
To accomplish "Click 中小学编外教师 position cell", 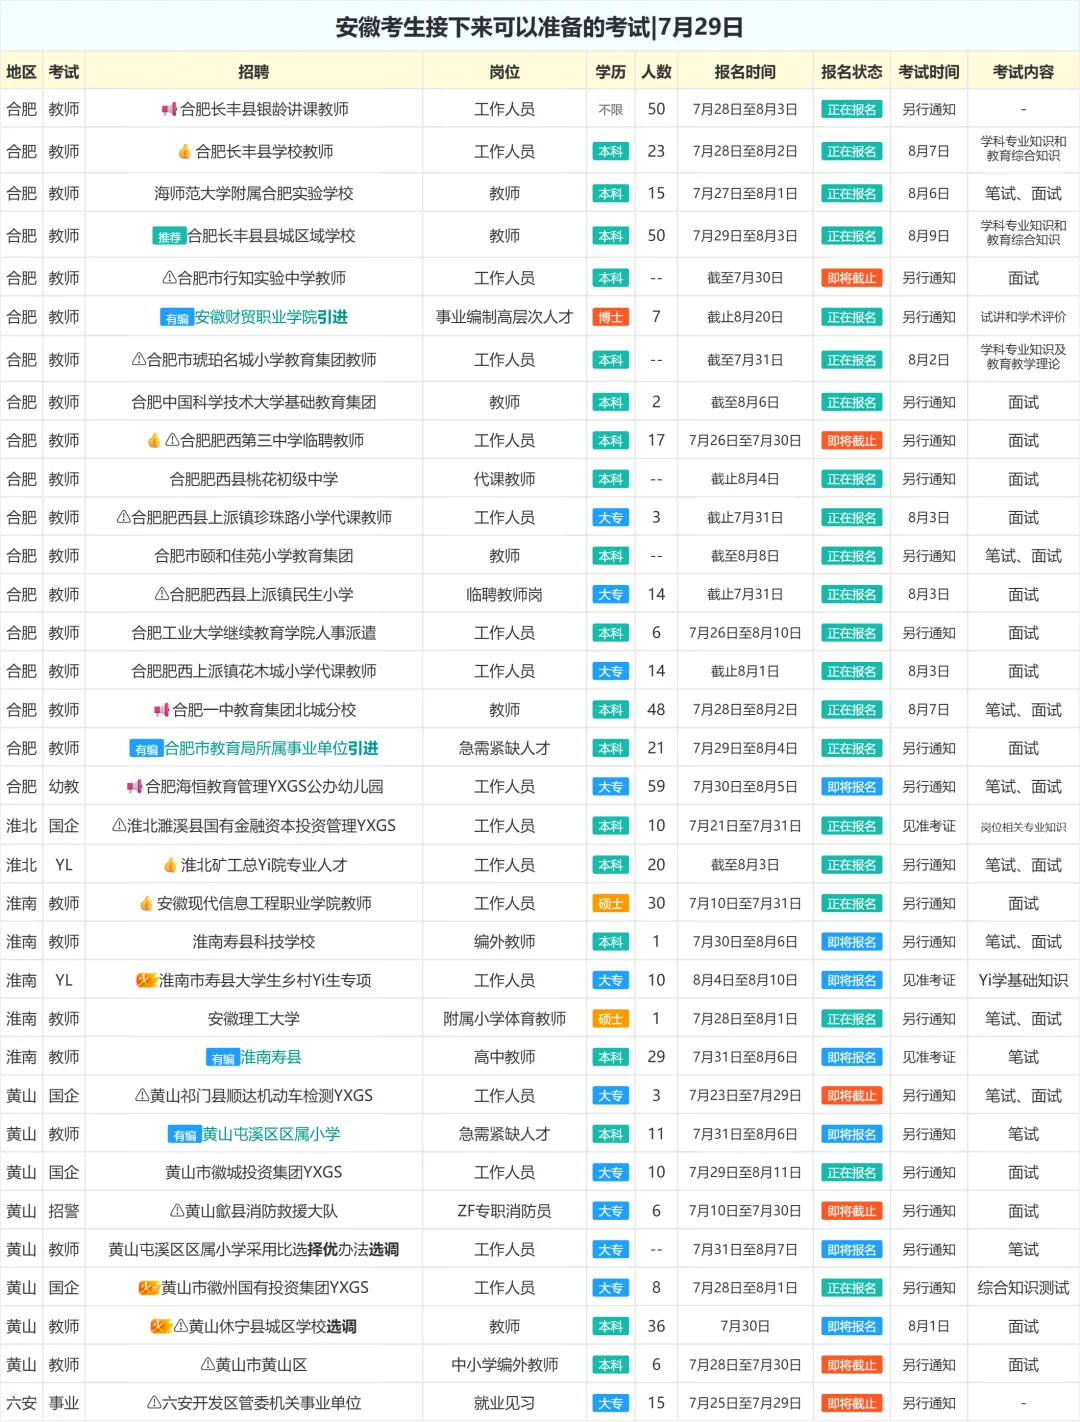I will (505, 1365).
